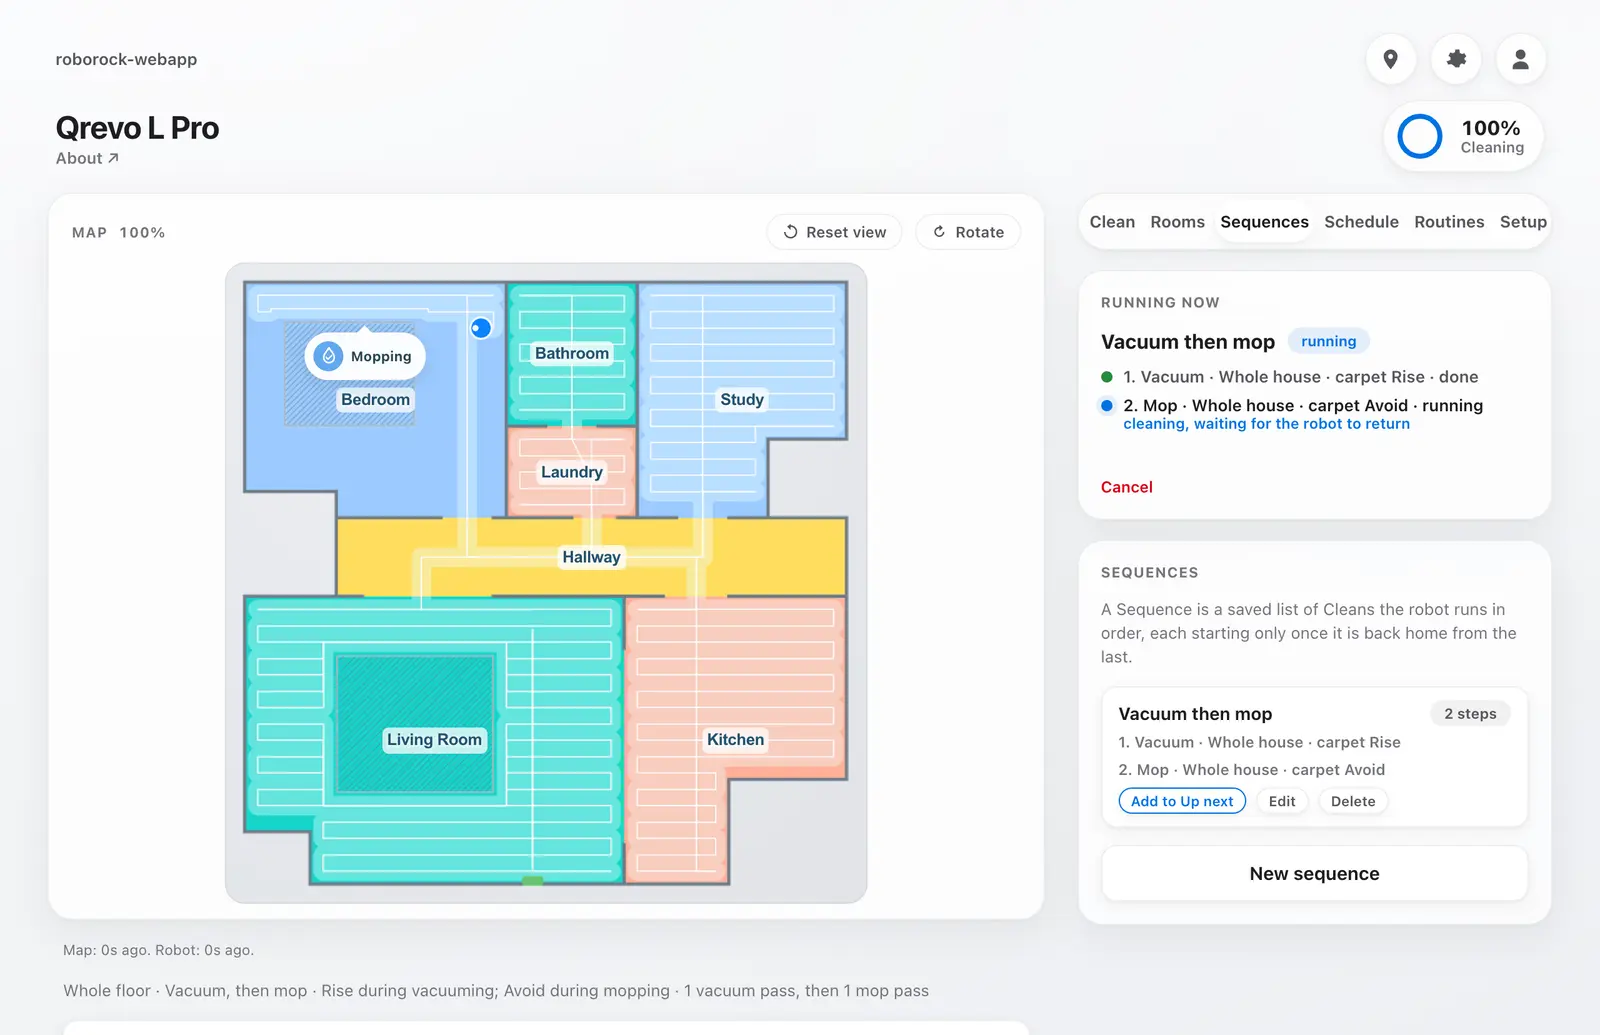The height and width of the screenshot is (1035, 1600).
Task: Edit the Vacuum then mop sequence
Action: coord(1282,801)
